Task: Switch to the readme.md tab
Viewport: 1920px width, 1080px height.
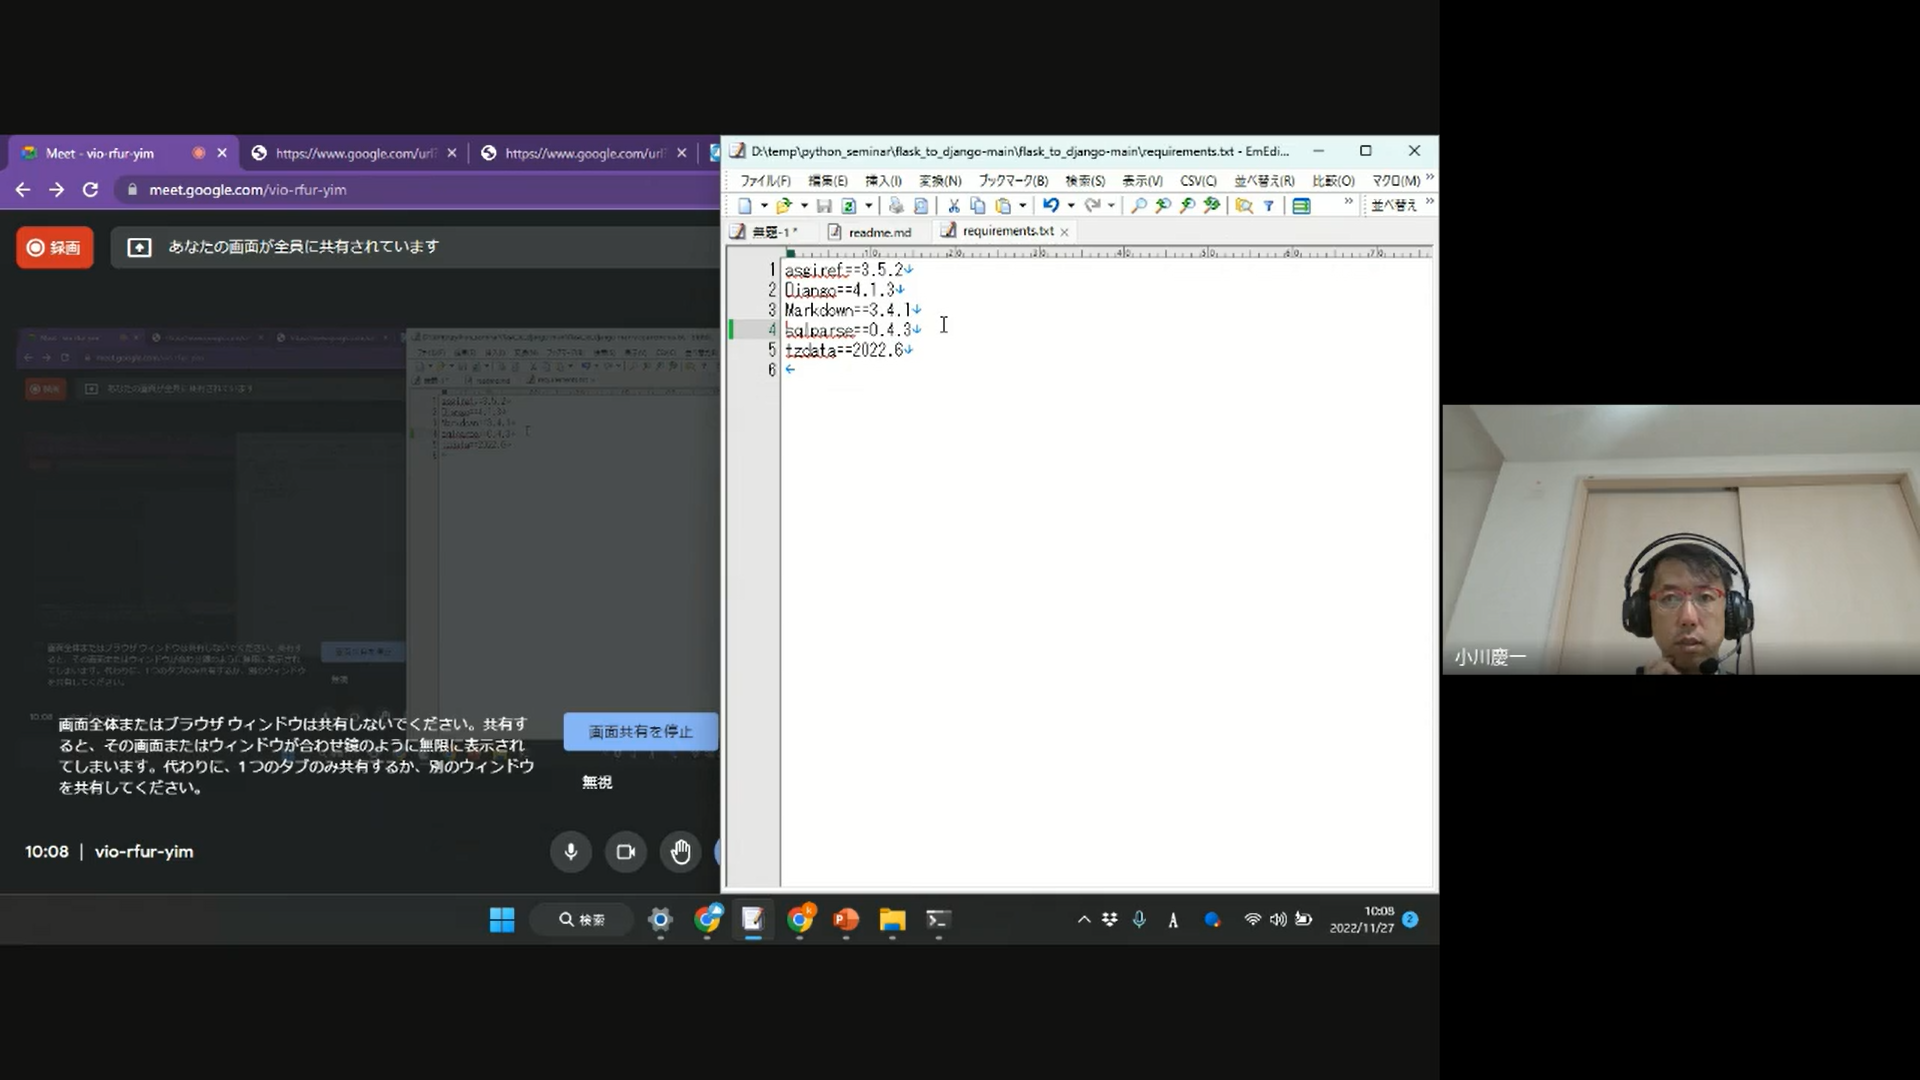Action: (x=879, y=232)
